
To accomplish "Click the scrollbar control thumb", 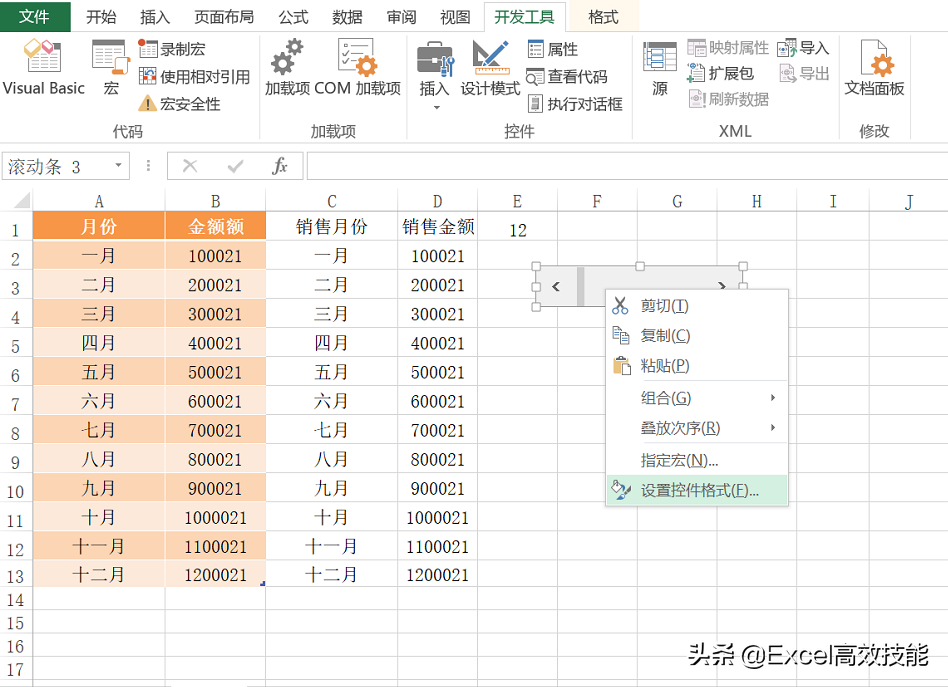I will point(582,286).
